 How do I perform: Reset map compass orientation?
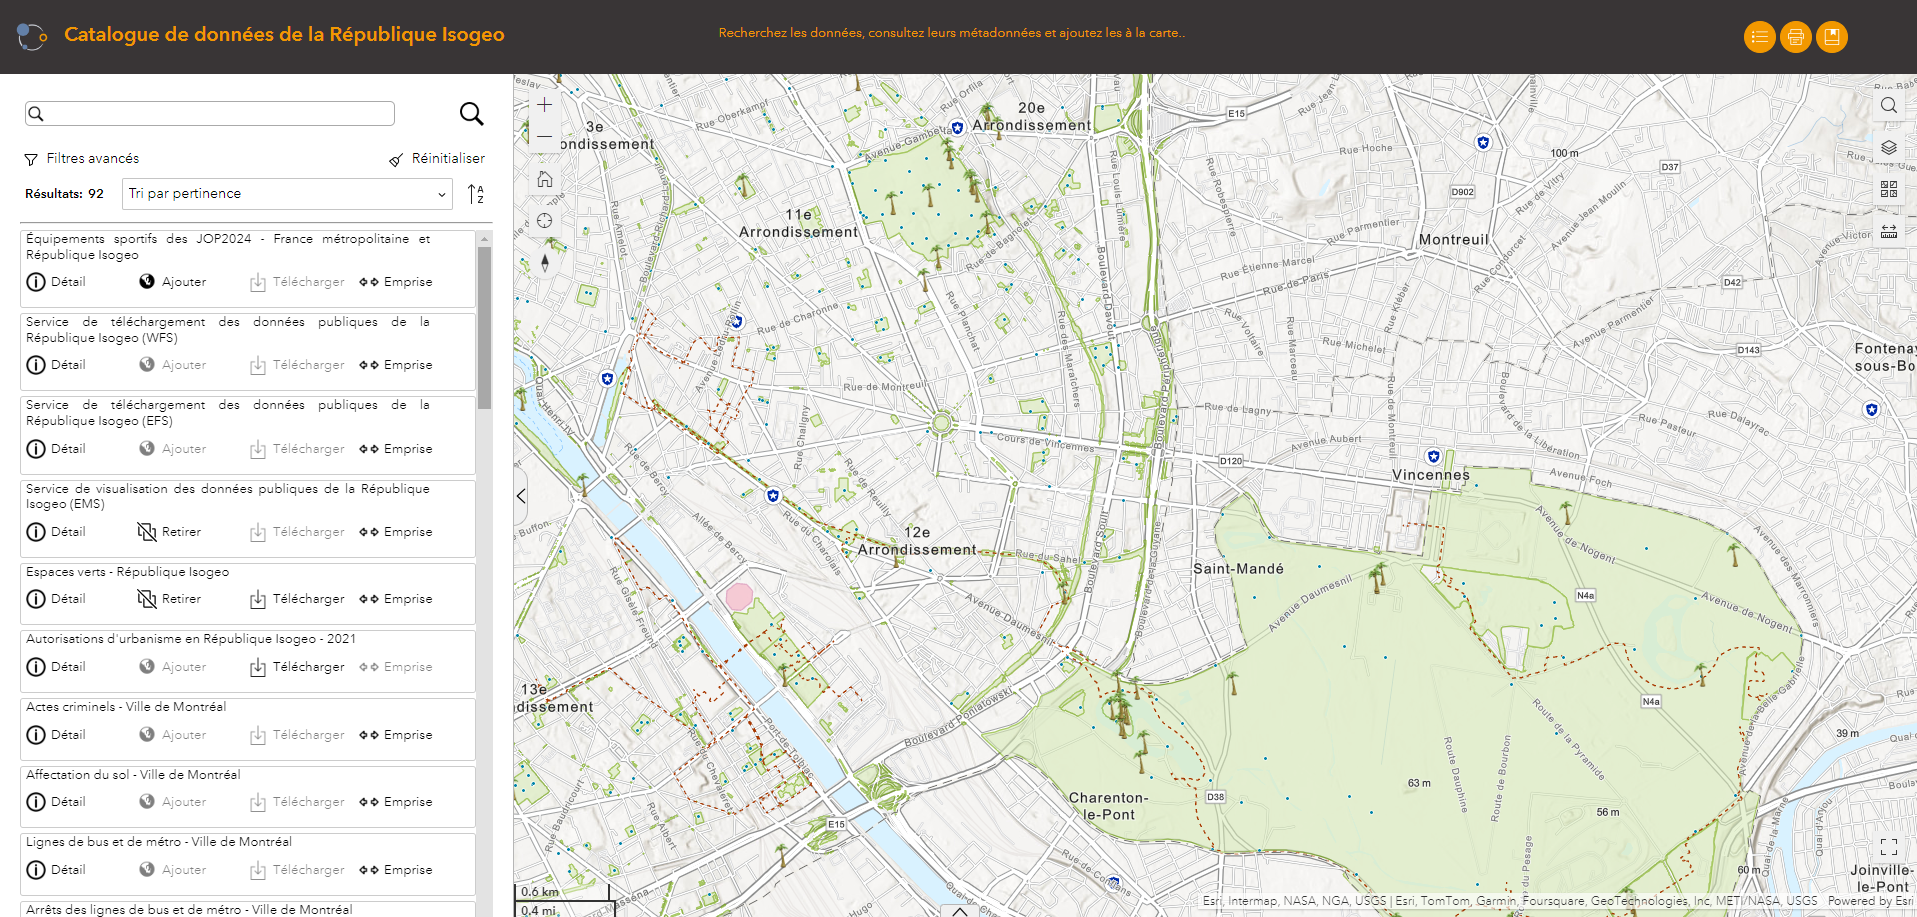point(545,263)
